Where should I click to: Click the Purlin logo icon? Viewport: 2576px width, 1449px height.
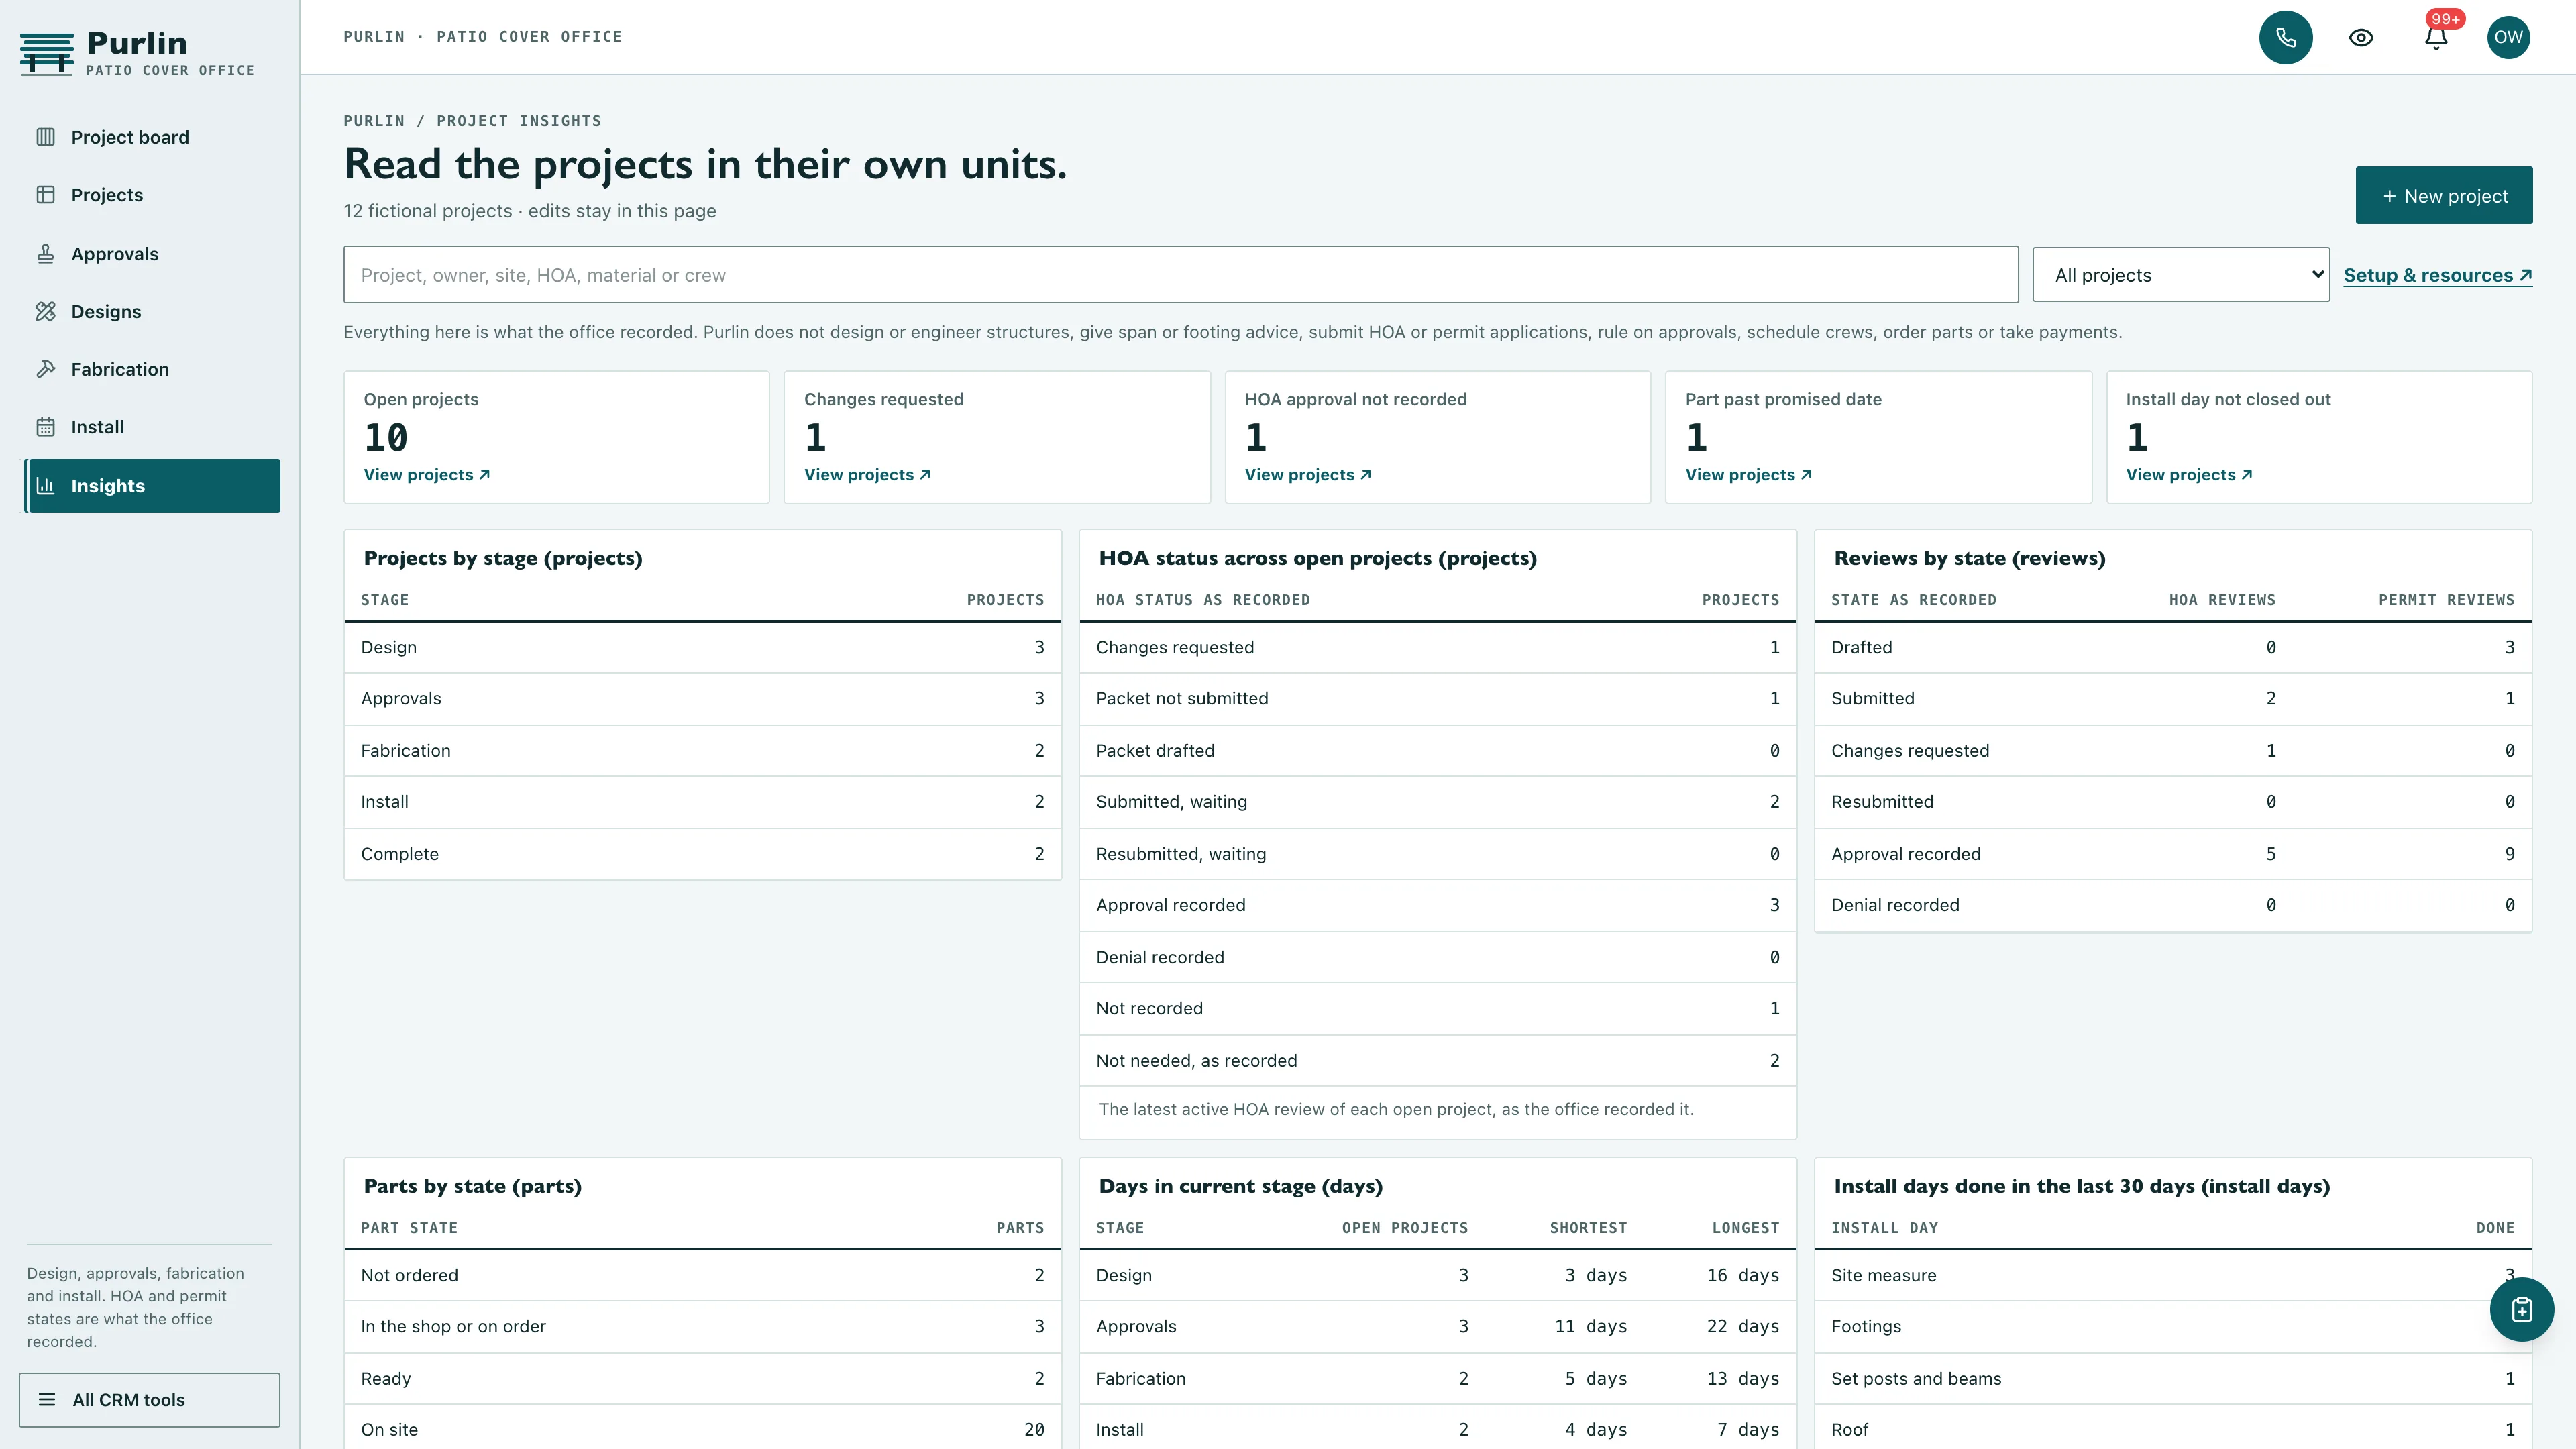click(46, 54)
